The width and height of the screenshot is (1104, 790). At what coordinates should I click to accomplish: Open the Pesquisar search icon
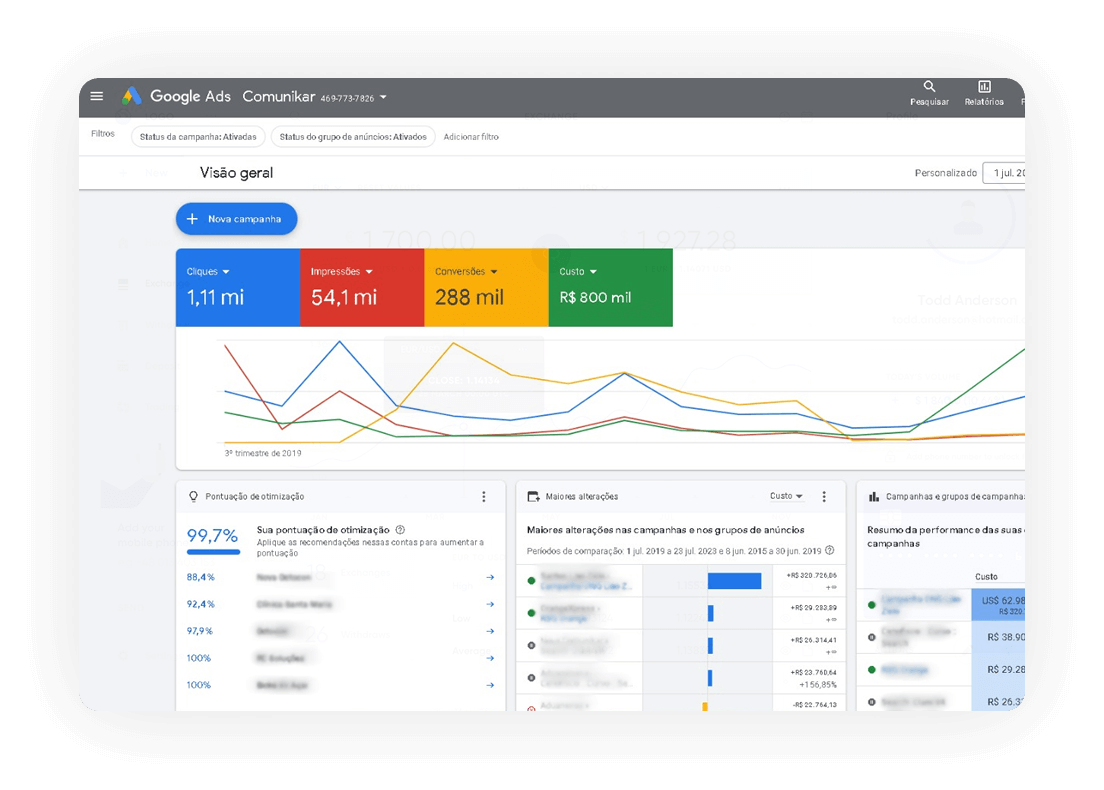[x=929, y=89]
